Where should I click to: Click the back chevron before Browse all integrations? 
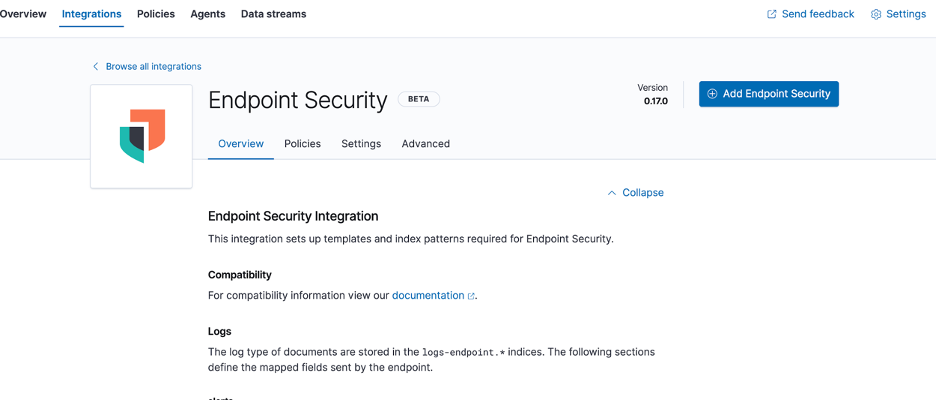(96, 66)
